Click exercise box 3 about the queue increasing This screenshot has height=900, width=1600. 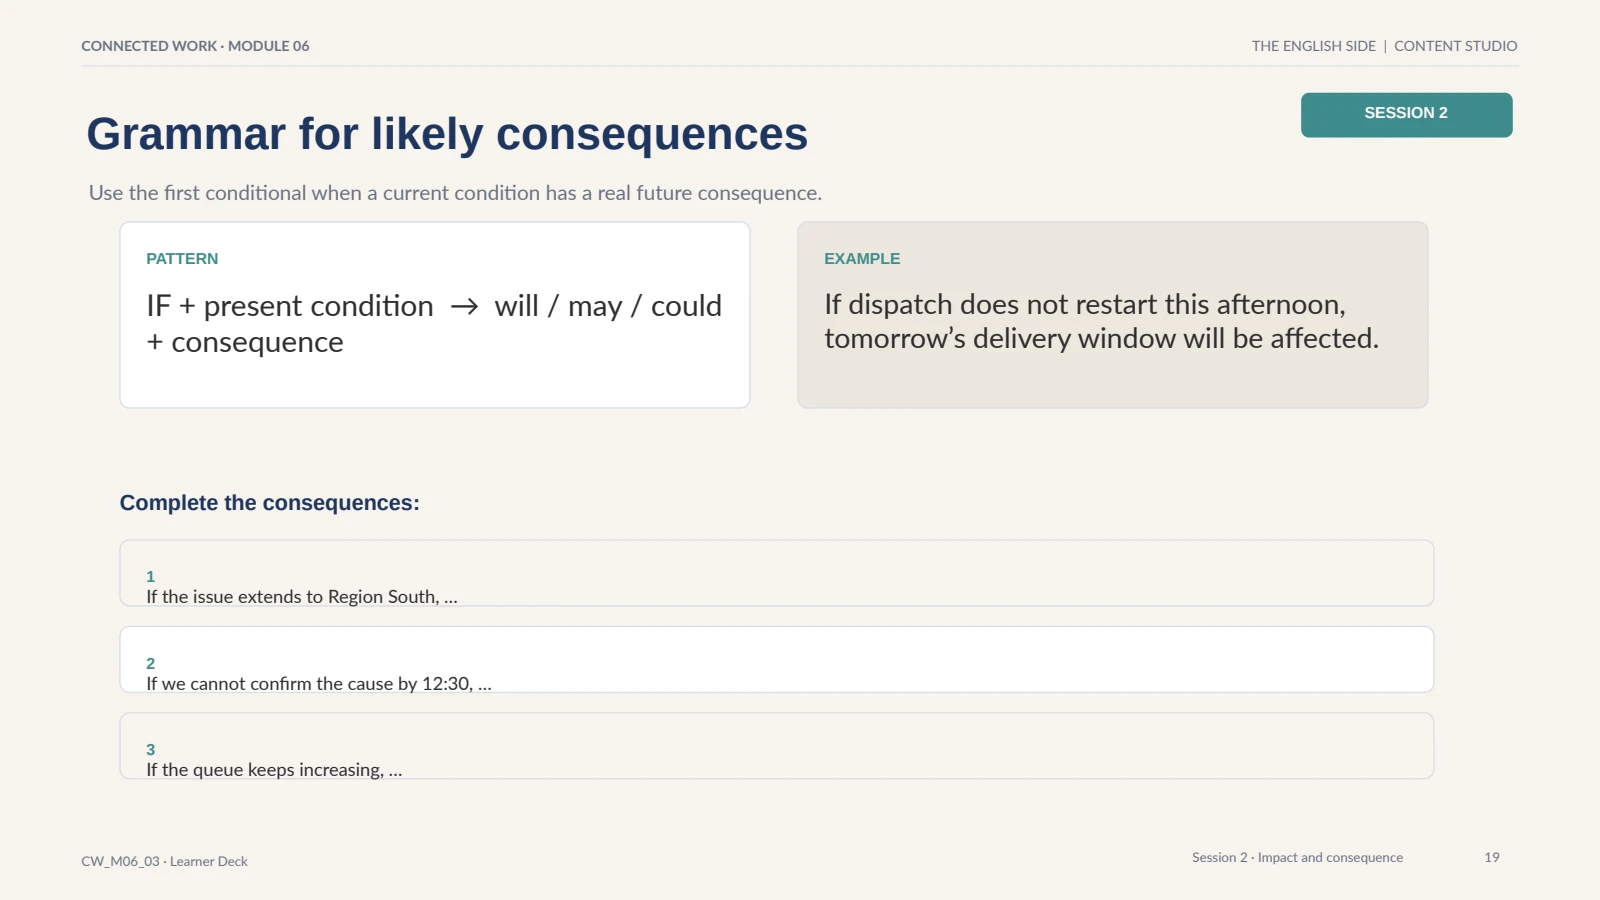(x=777, y=746)
